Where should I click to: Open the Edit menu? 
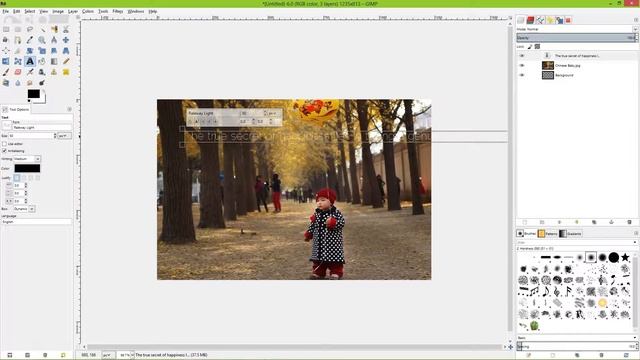16,11
